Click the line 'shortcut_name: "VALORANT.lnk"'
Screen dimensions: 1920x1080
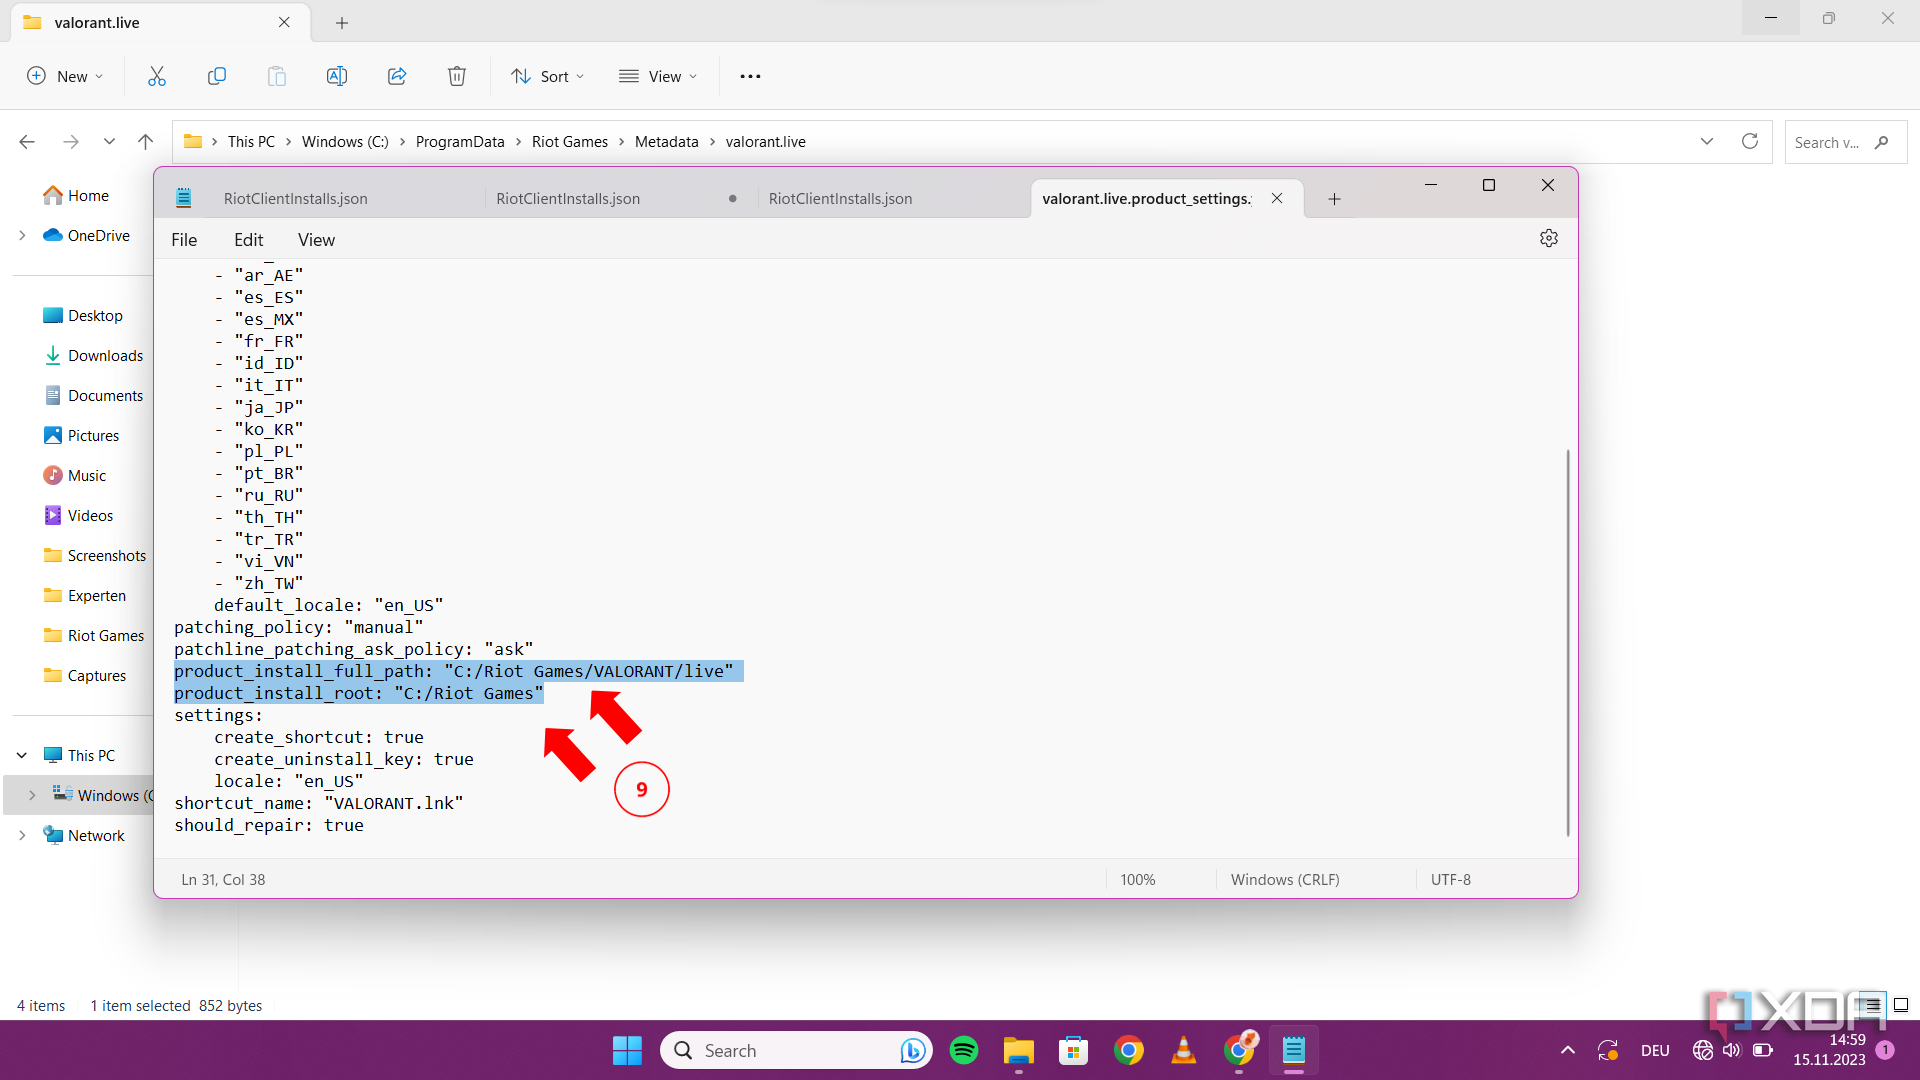point(319,803)
